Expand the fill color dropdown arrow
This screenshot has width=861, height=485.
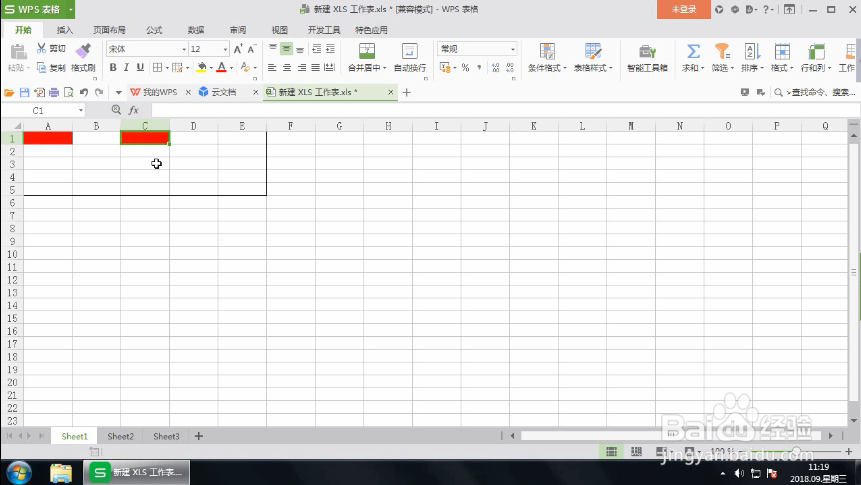[211, 68]
